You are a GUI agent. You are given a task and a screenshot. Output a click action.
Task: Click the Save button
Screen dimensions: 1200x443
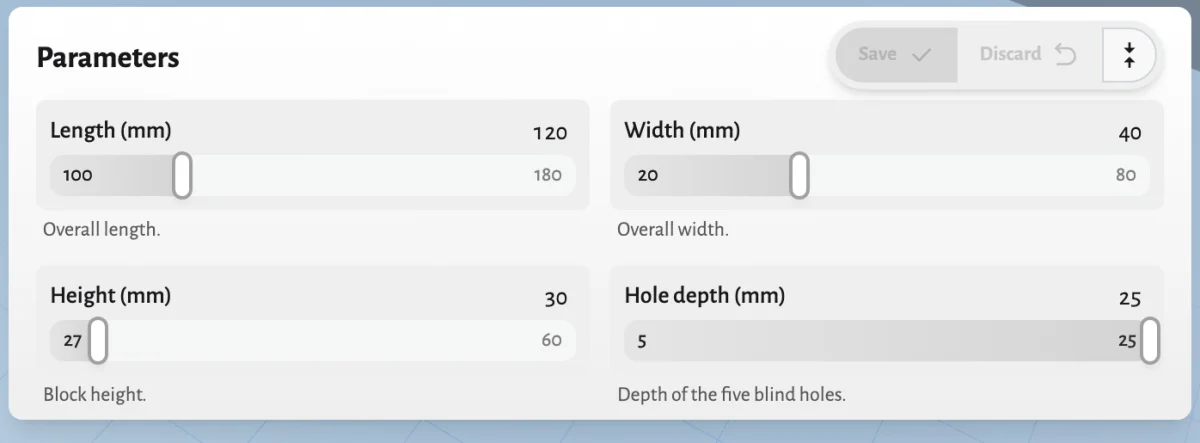[896, 54]
